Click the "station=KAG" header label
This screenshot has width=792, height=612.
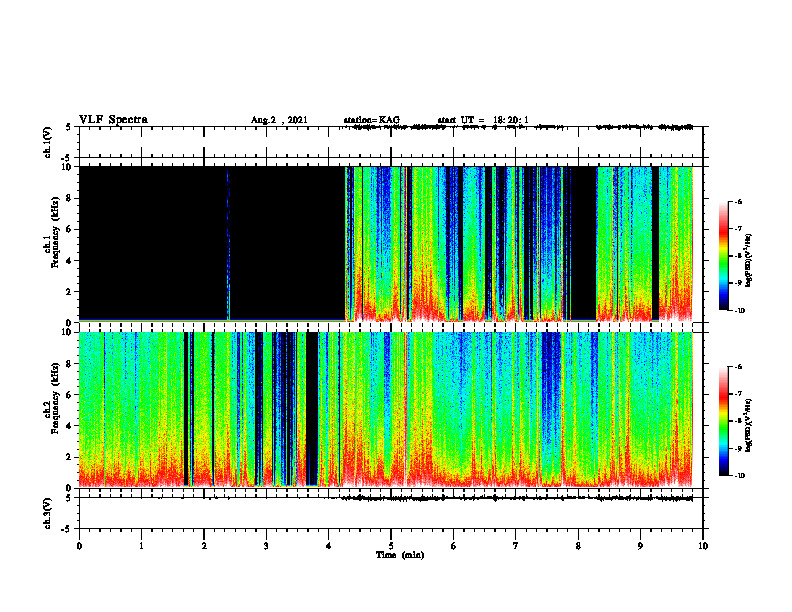(372, 120)
